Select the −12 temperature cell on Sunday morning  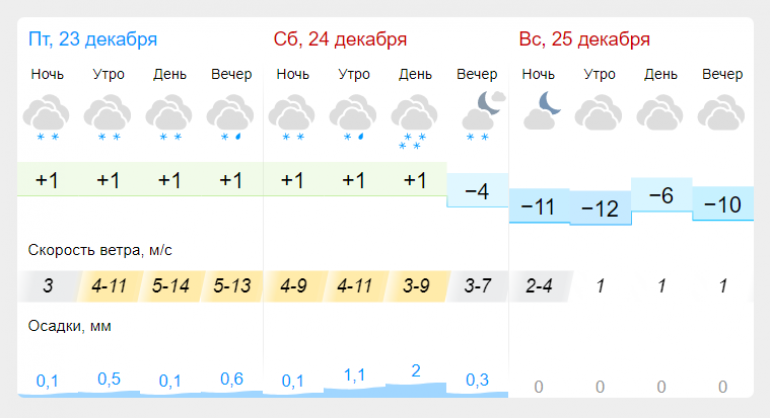coord(600,208)
